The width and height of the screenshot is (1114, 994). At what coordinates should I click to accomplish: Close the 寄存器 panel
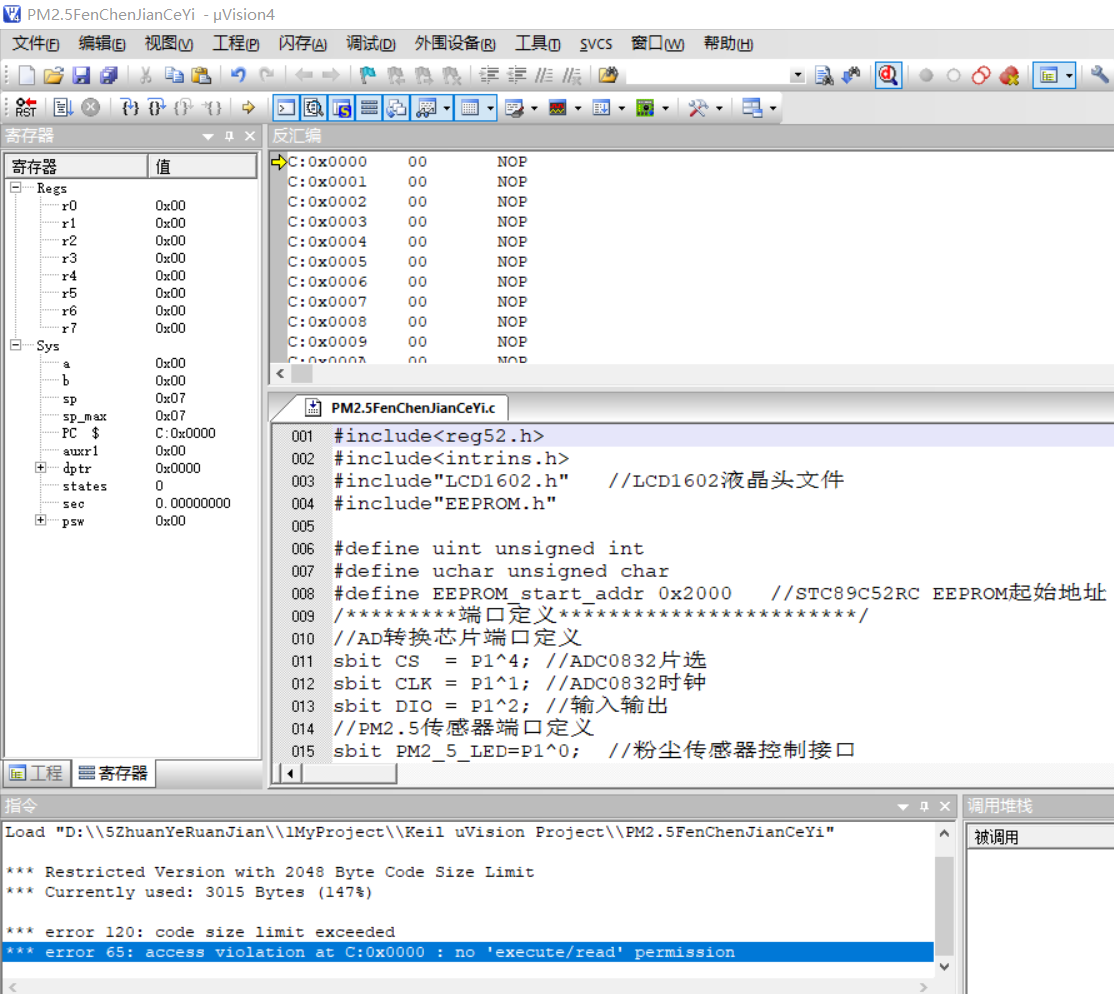click(x=249, y=136)
